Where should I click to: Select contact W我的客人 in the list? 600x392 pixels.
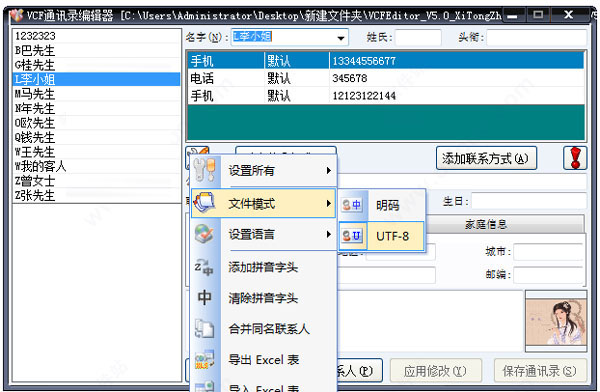click(96, 167)
